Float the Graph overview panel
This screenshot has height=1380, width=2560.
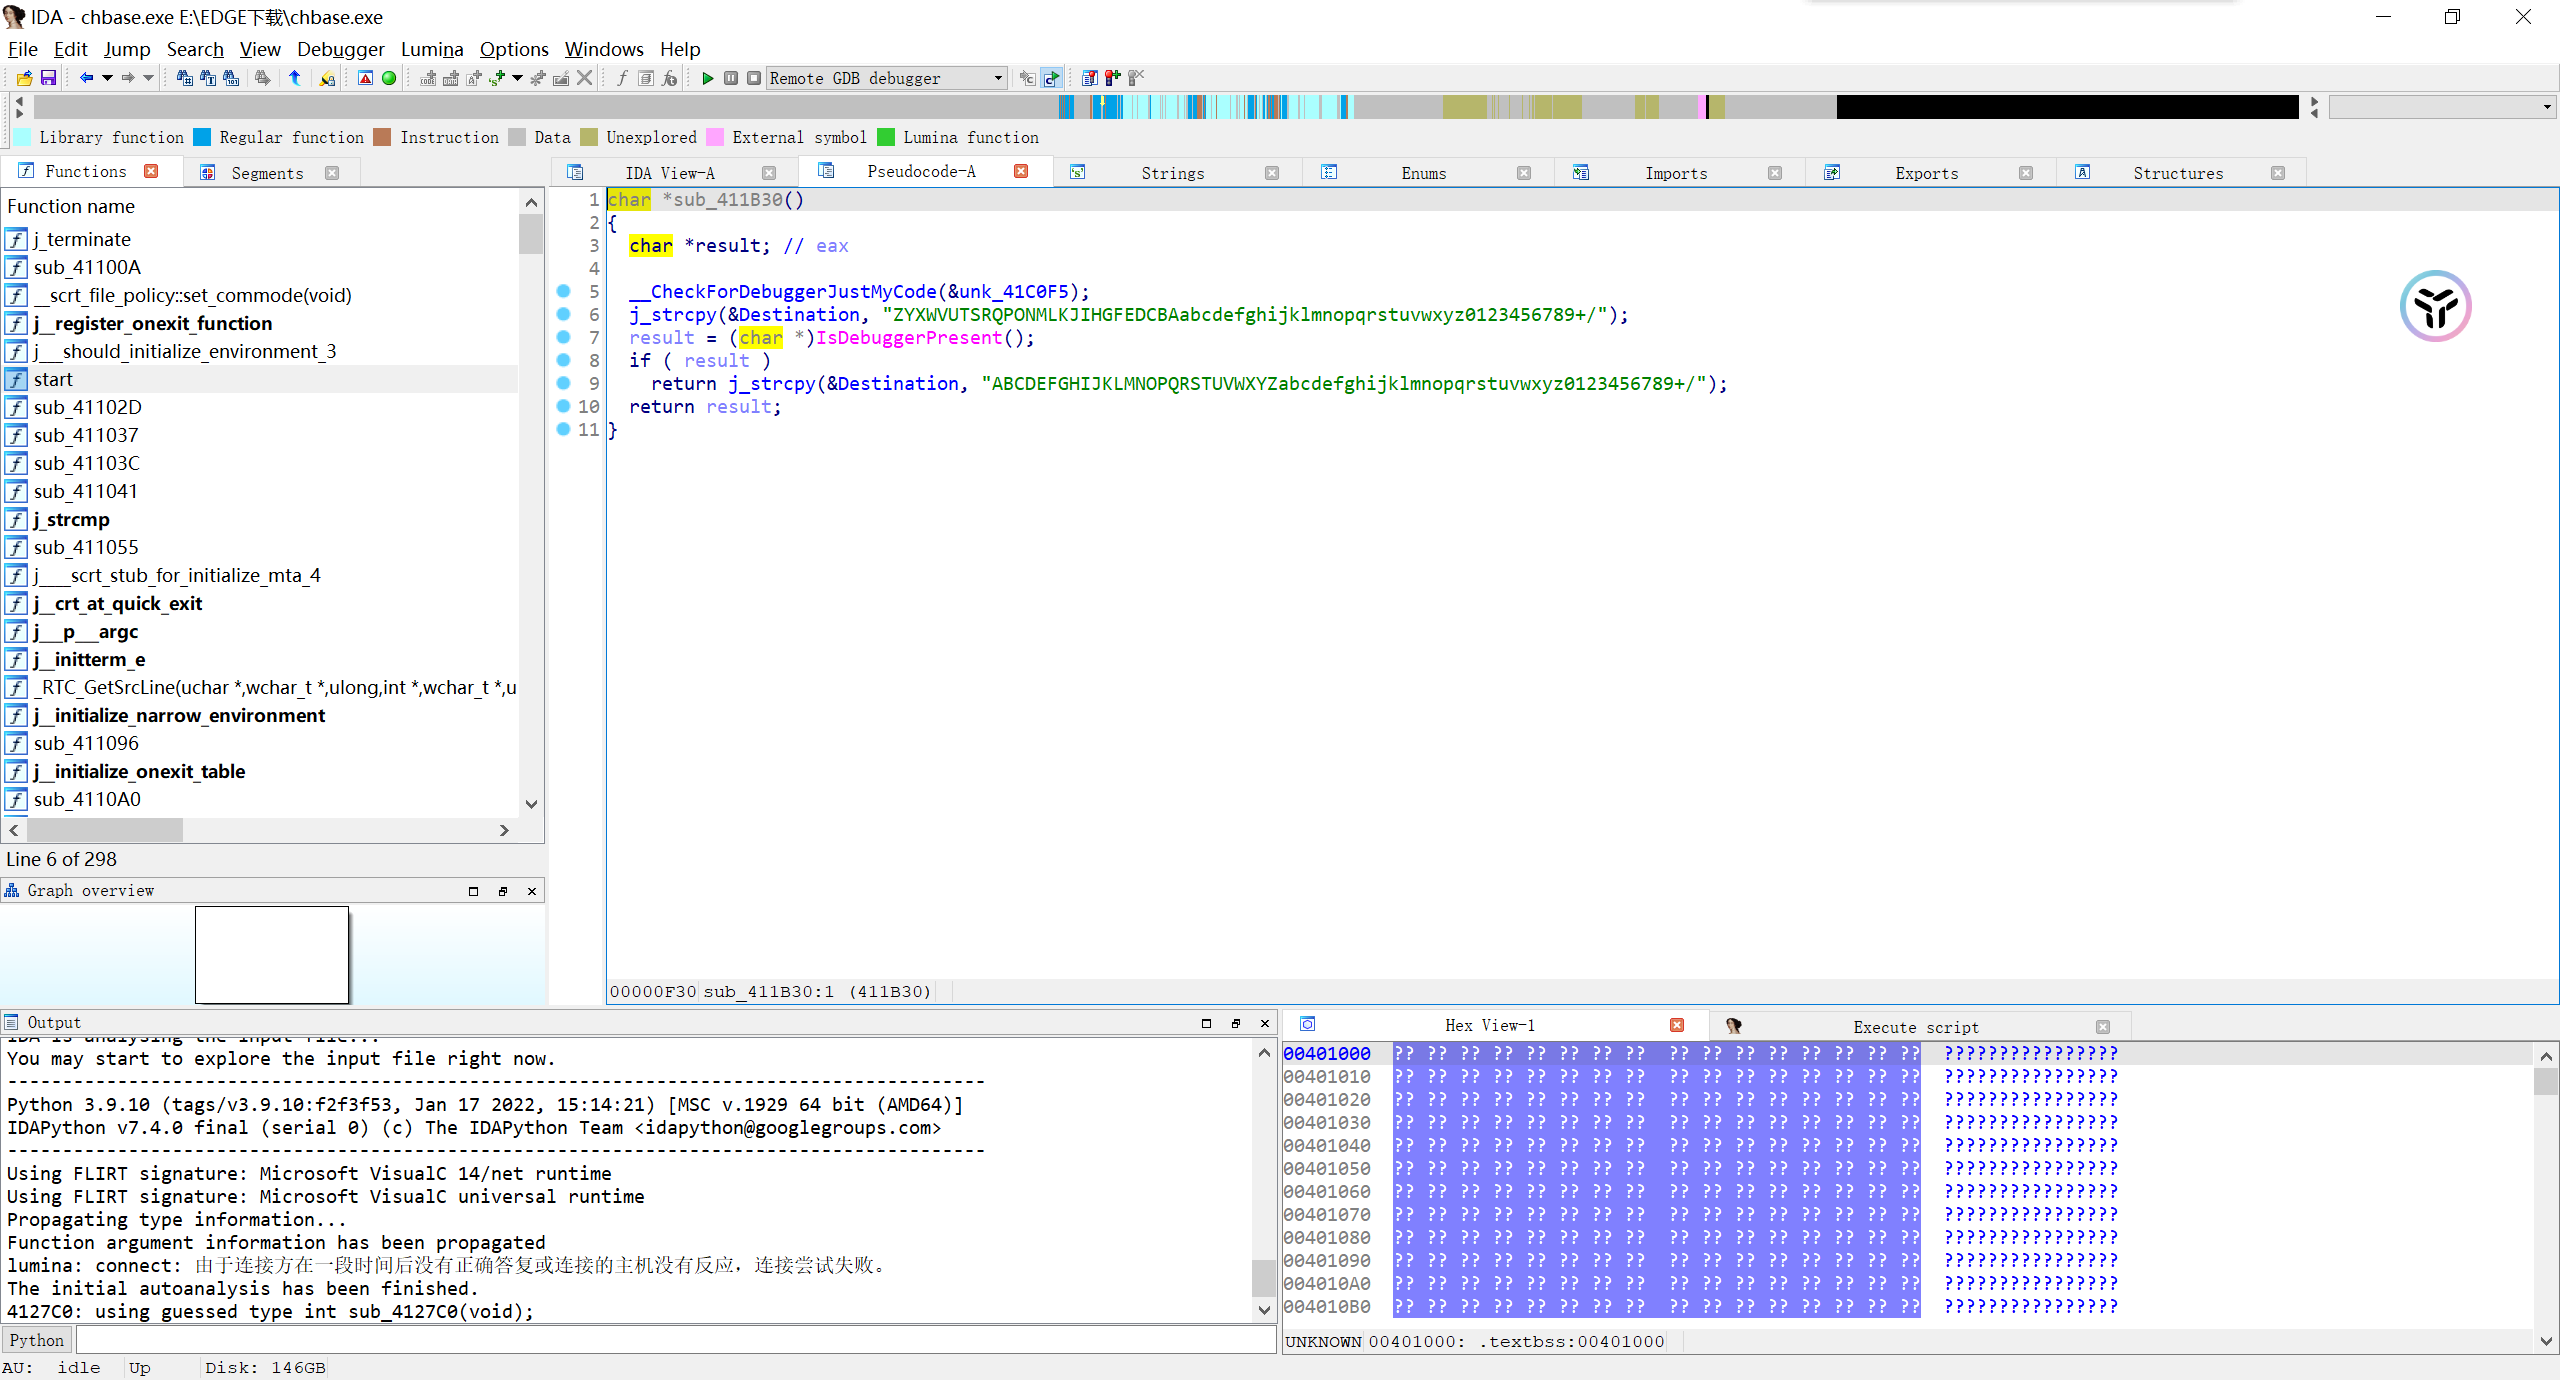[x=503, y=891]
